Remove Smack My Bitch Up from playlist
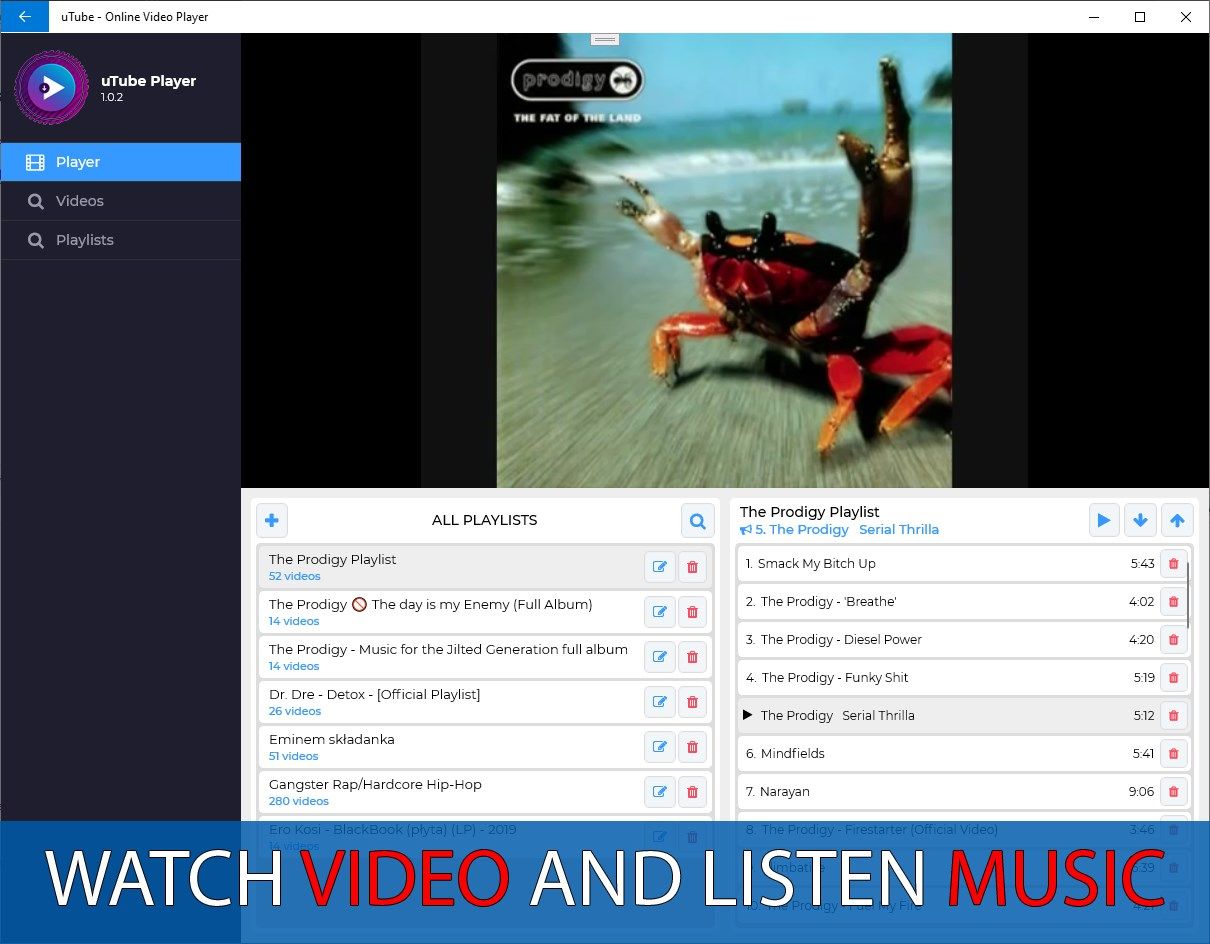The height and width of the screenshot is (944, 1210). 1174,564
